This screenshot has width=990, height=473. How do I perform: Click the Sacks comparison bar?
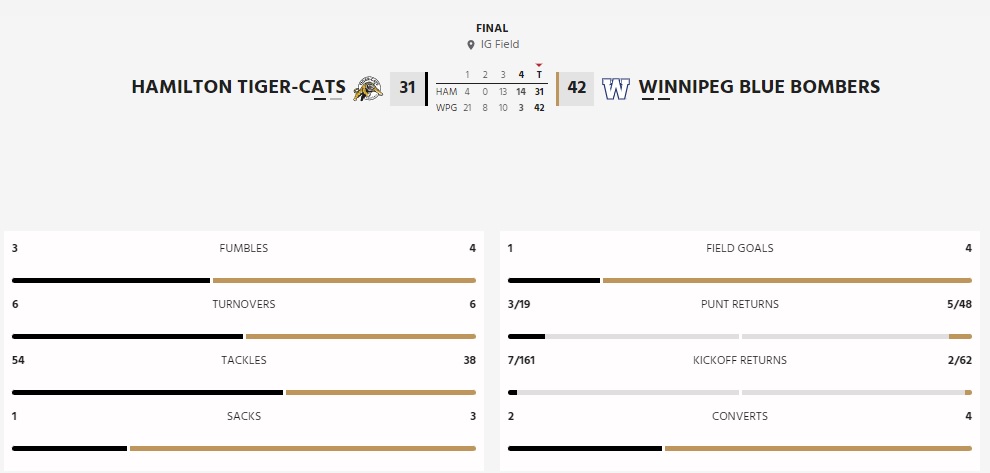tap(243, 448)
